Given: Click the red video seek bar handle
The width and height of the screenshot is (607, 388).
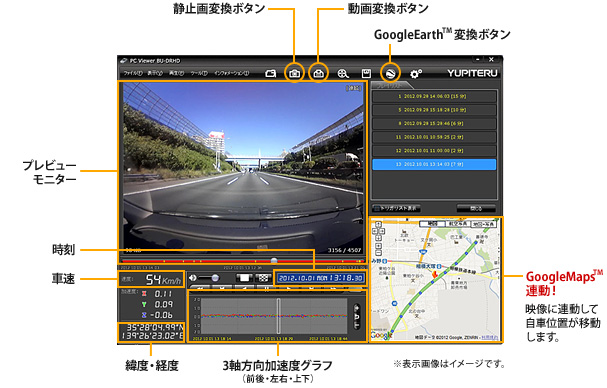Looking at the screenshot, I should 274,261.
